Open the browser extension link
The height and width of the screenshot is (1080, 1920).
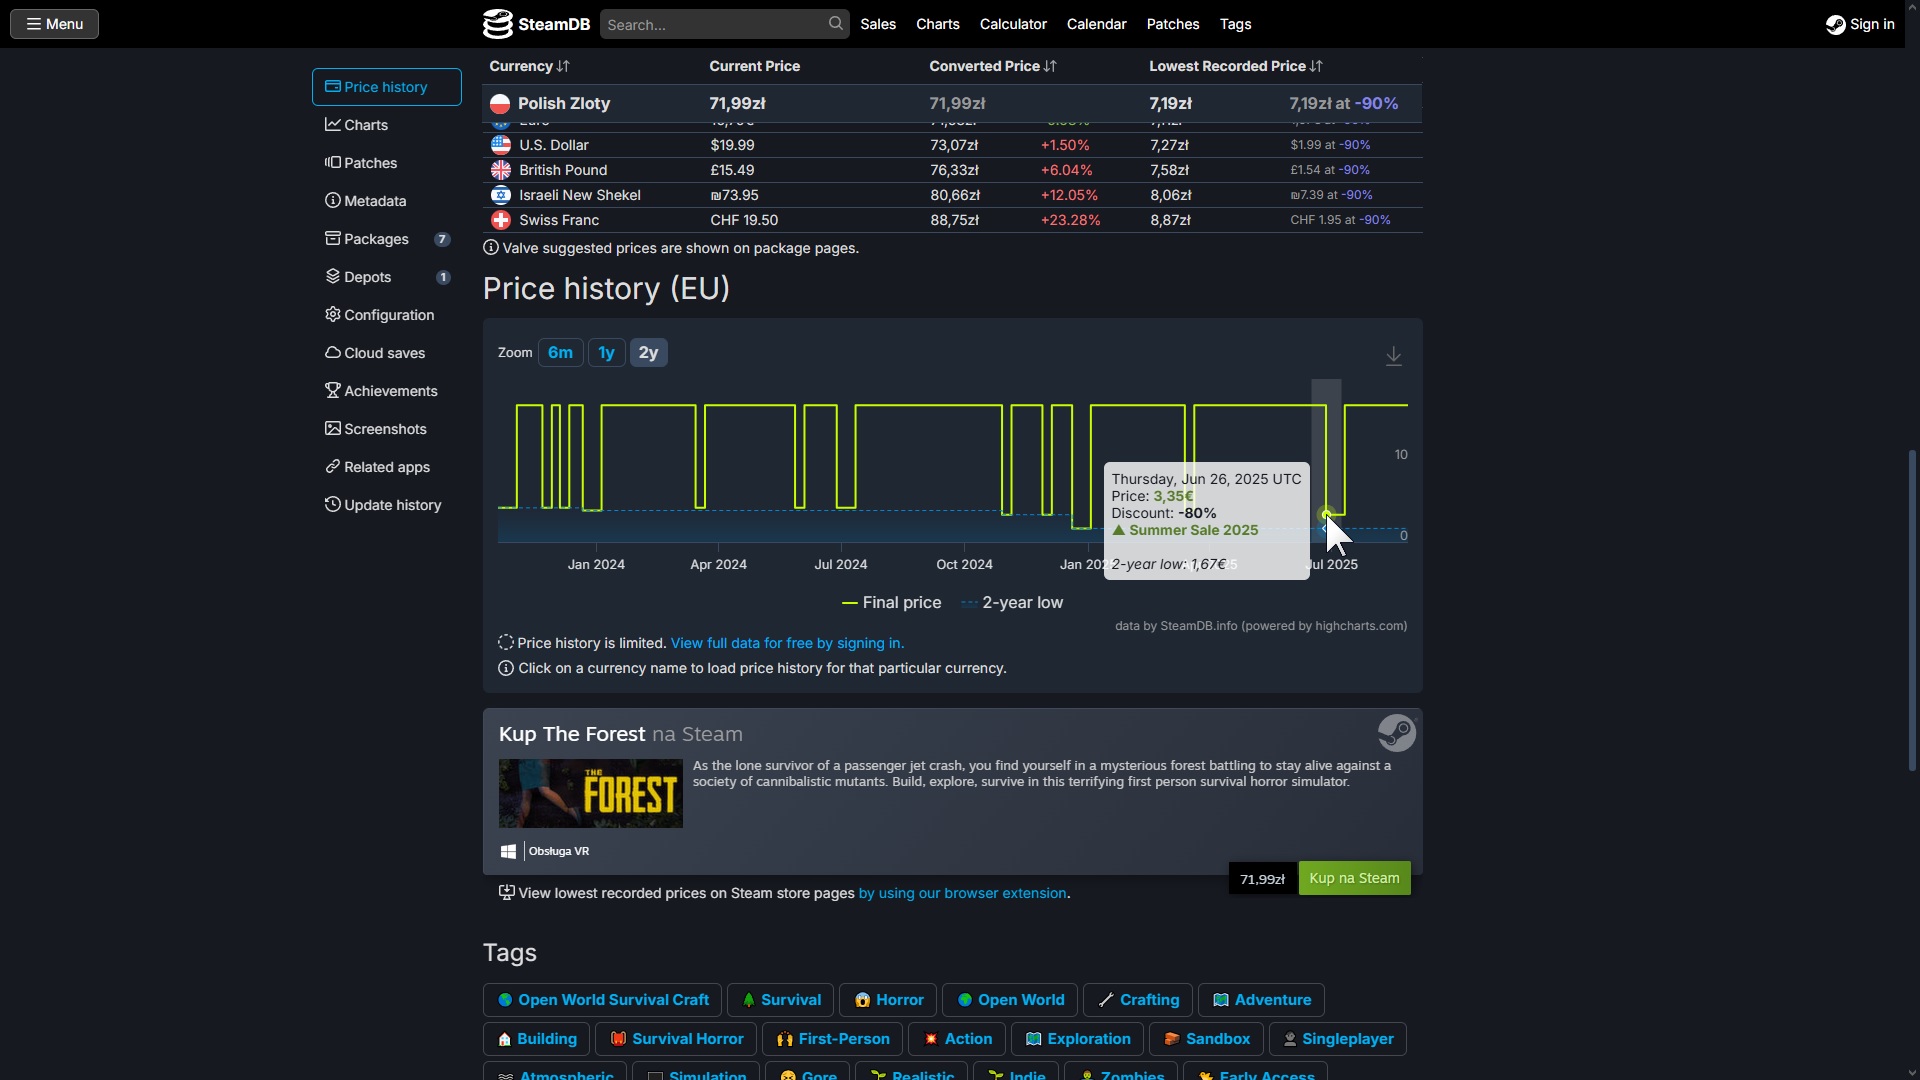962,893
